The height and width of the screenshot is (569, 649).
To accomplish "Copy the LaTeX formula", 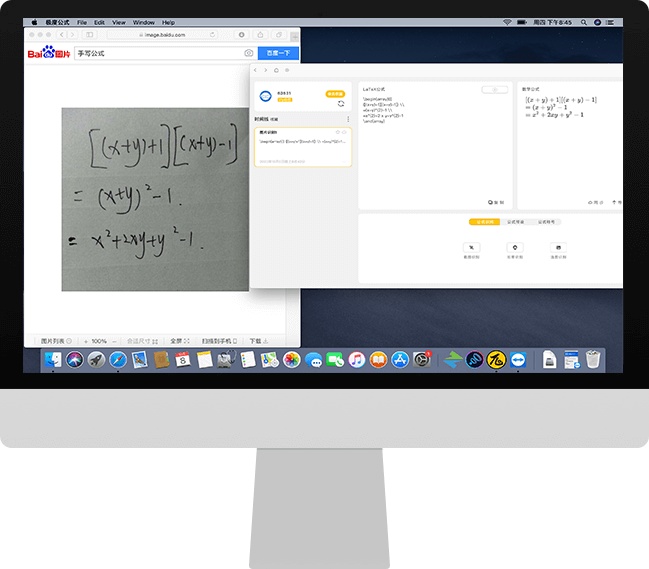I will point(496,202).
